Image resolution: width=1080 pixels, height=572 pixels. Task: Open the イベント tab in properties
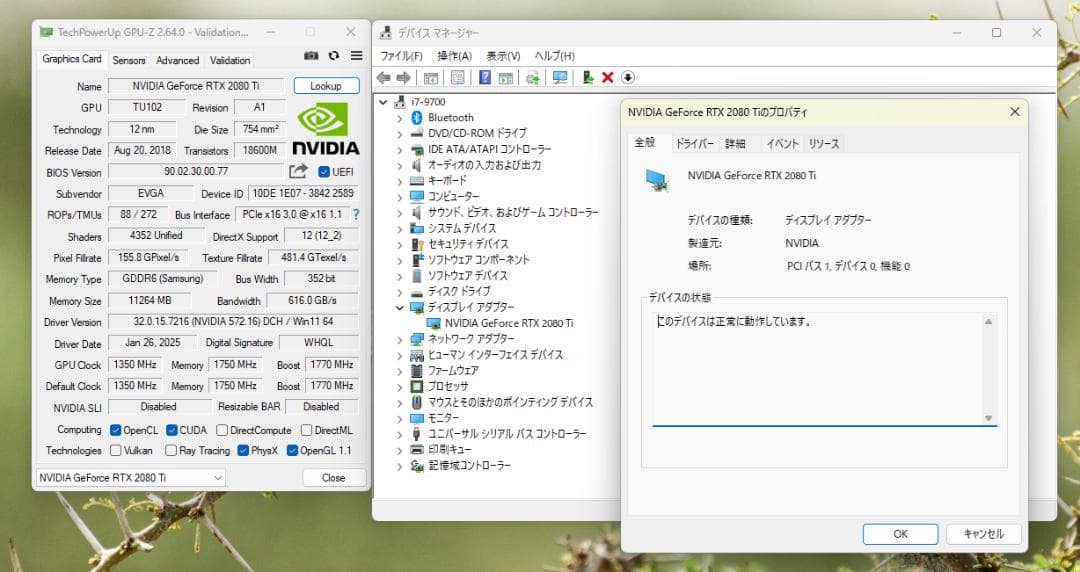(782, 143)
